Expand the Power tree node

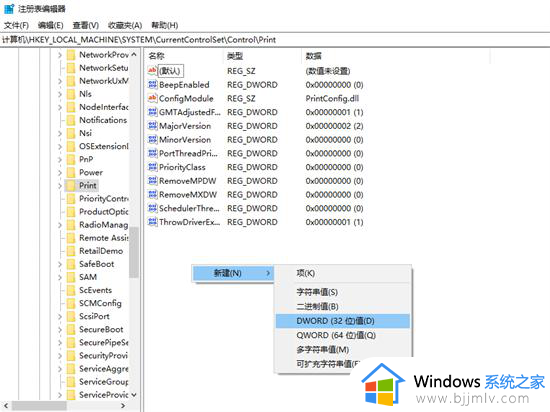click(x=60, y=173)
